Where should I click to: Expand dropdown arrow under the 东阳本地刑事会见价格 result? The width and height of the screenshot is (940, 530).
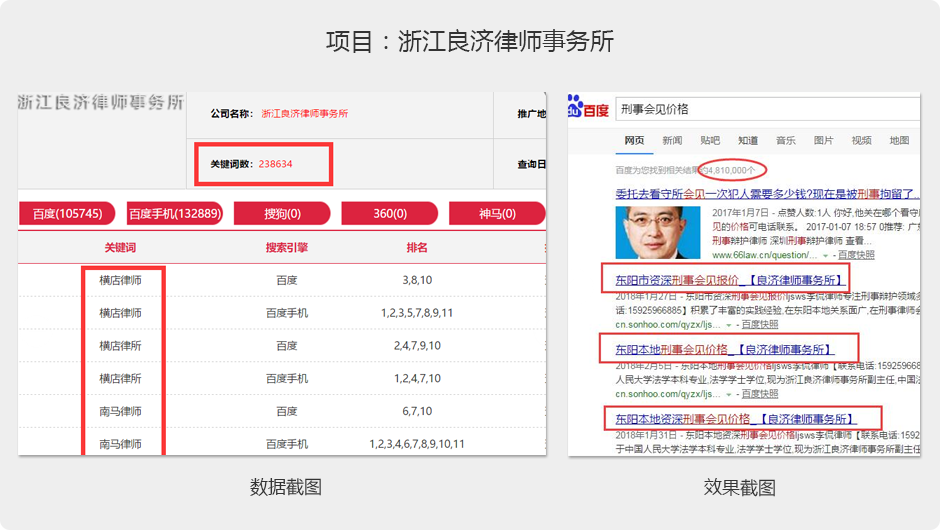(x=729, y=395)
